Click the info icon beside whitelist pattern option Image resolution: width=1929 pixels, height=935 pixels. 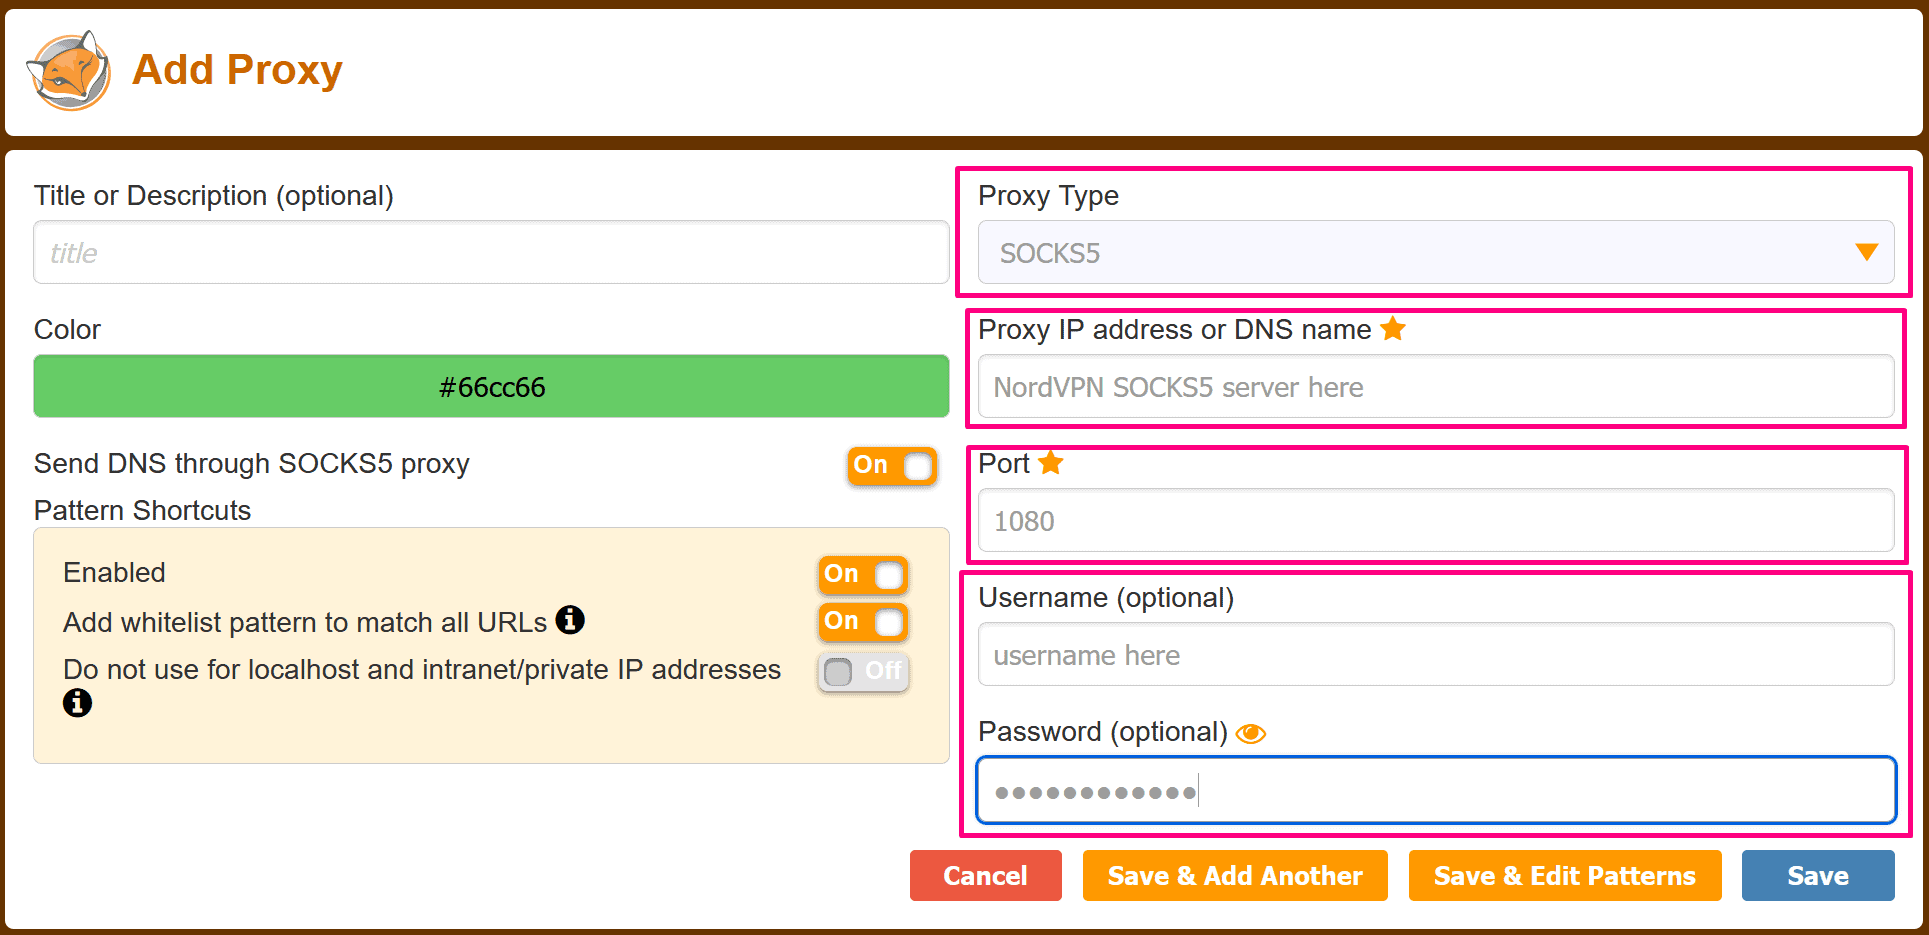coord(570,620)
